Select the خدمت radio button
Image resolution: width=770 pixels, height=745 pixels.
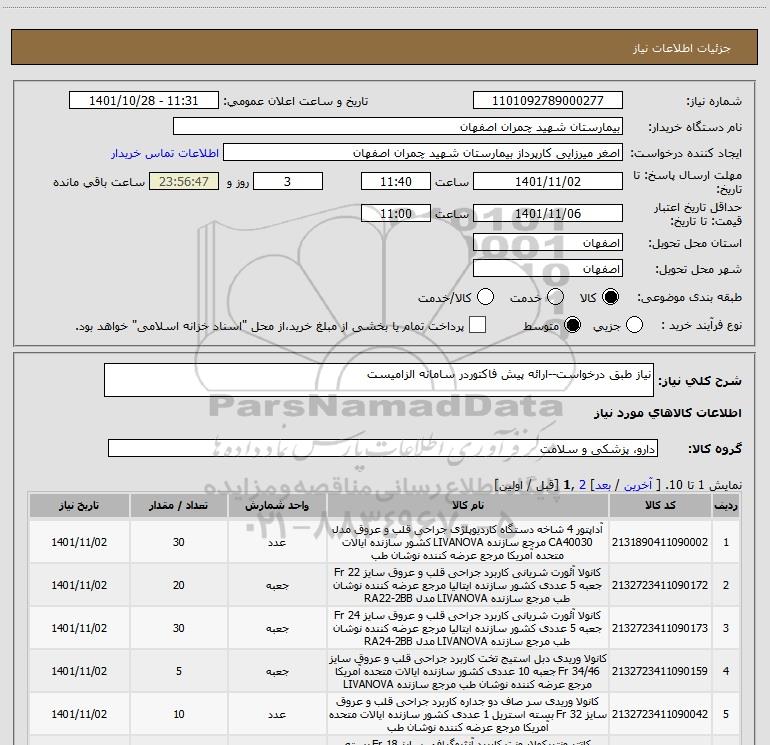click(x=555, y=297)
